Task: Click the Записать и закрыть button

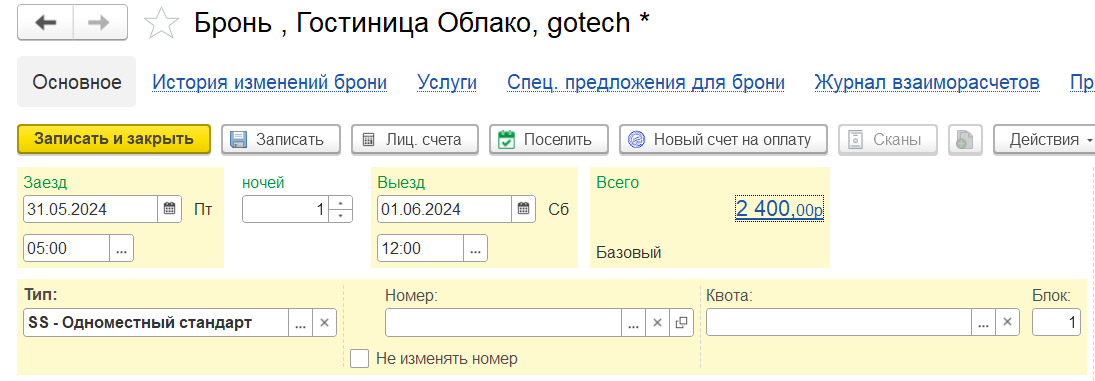Action: point(114,140)
